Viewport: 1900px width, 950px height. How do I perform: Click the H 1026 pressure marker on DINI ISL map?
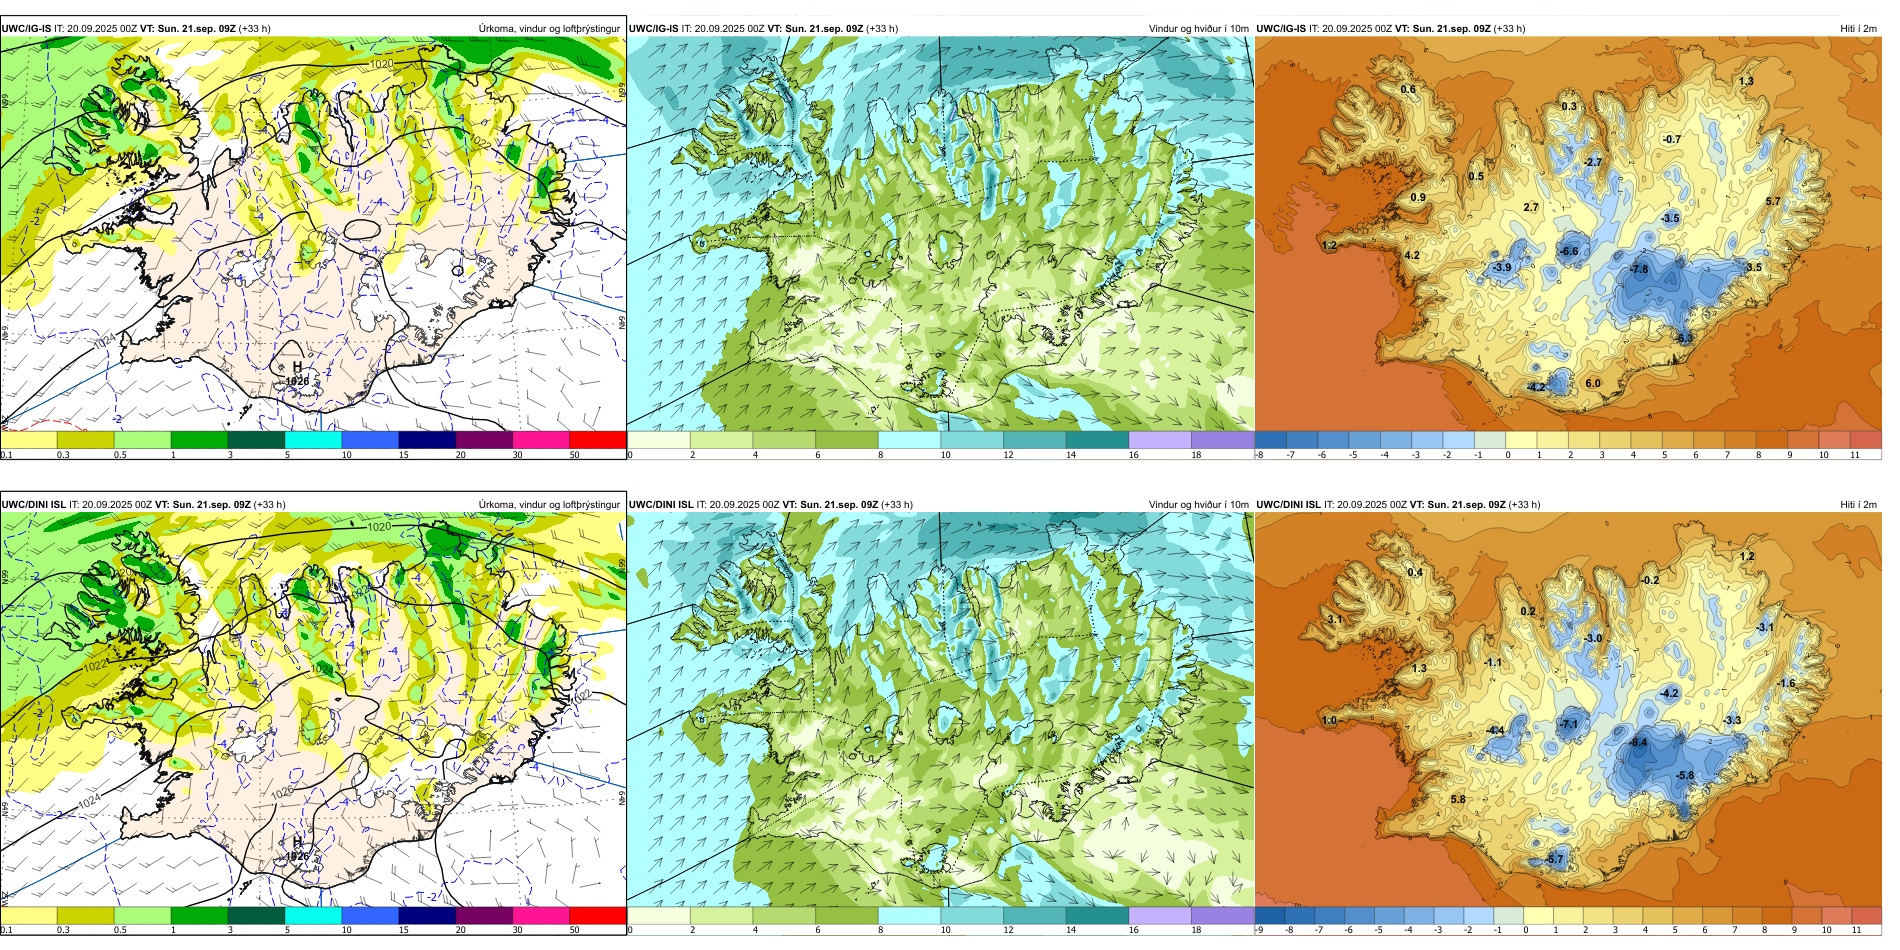coord(297,849)
